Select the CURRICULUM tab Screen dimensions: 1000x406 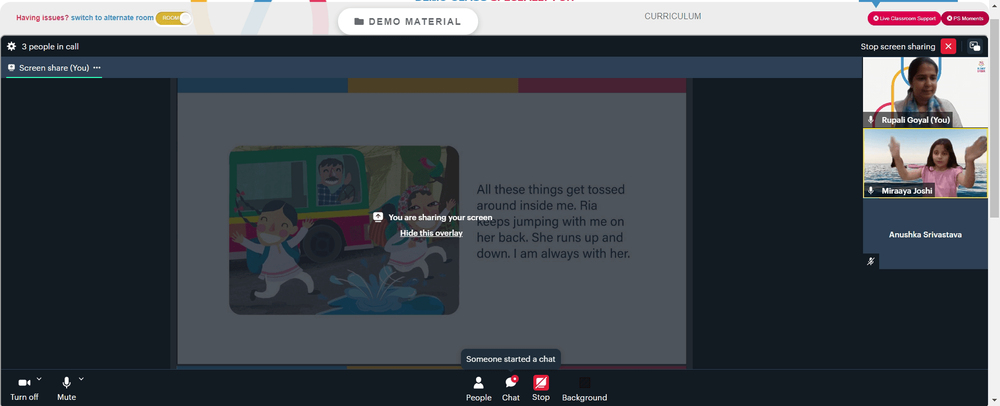(672, 17)
